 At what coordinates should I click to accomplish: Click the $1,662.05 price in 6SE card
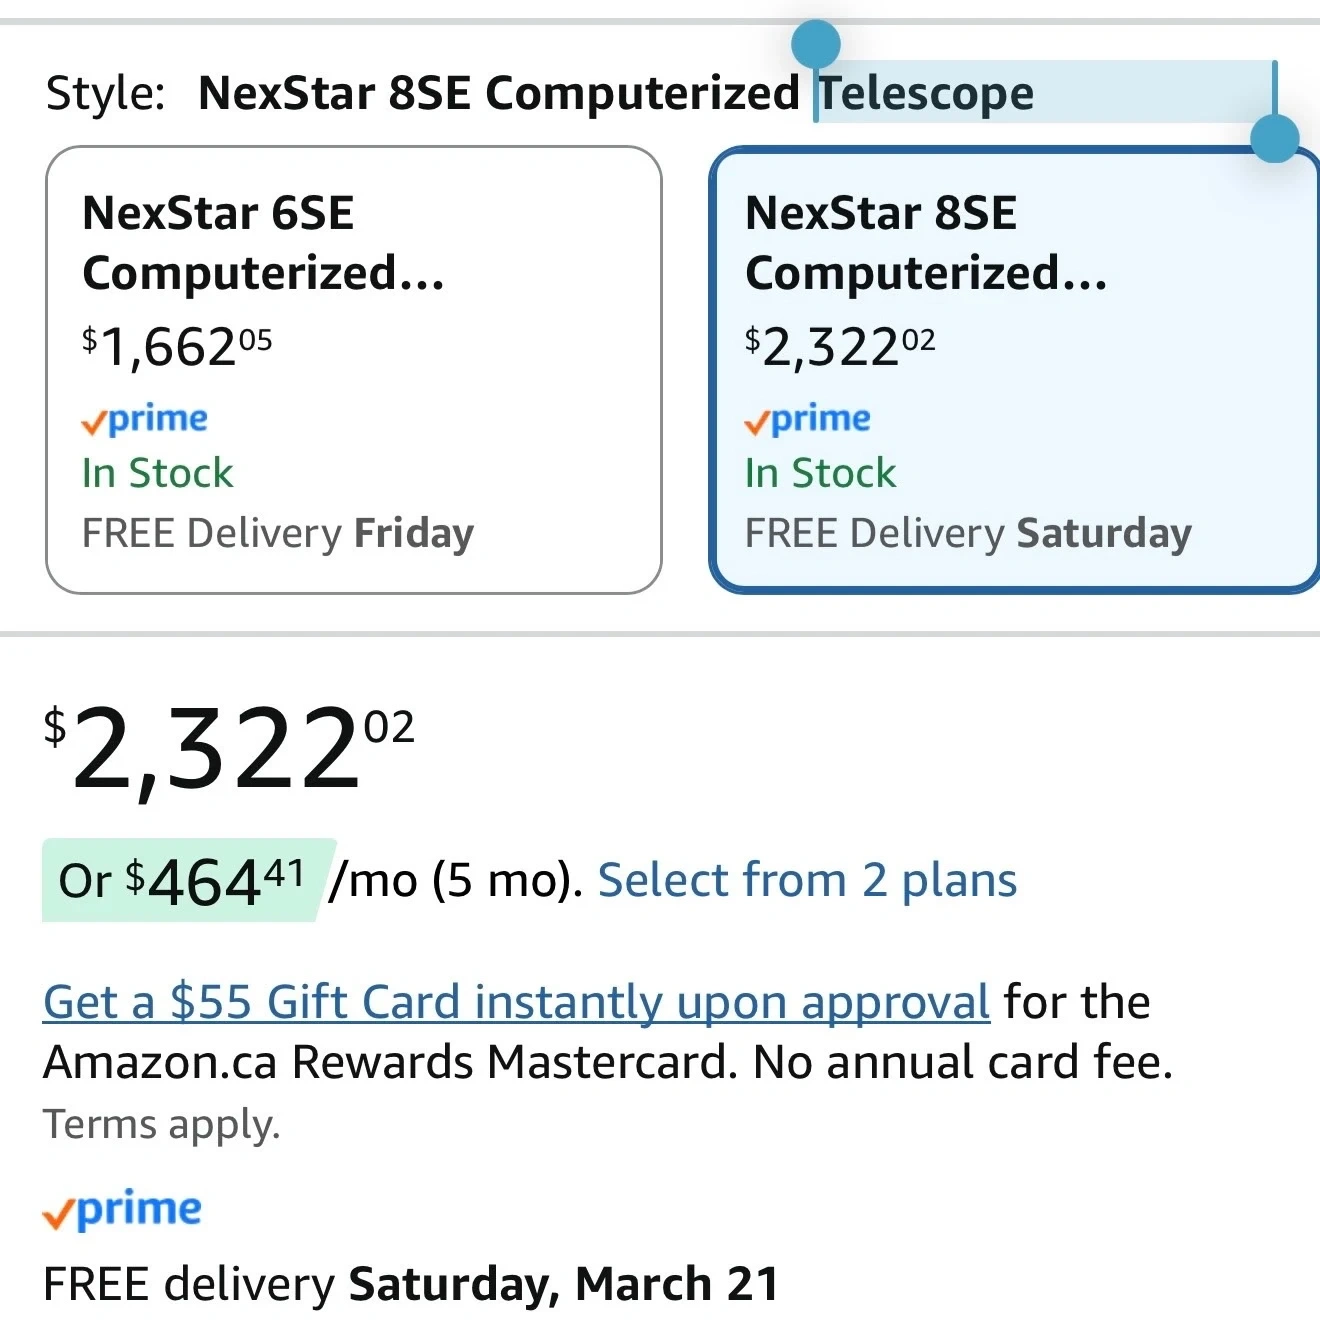pos(177,347)
